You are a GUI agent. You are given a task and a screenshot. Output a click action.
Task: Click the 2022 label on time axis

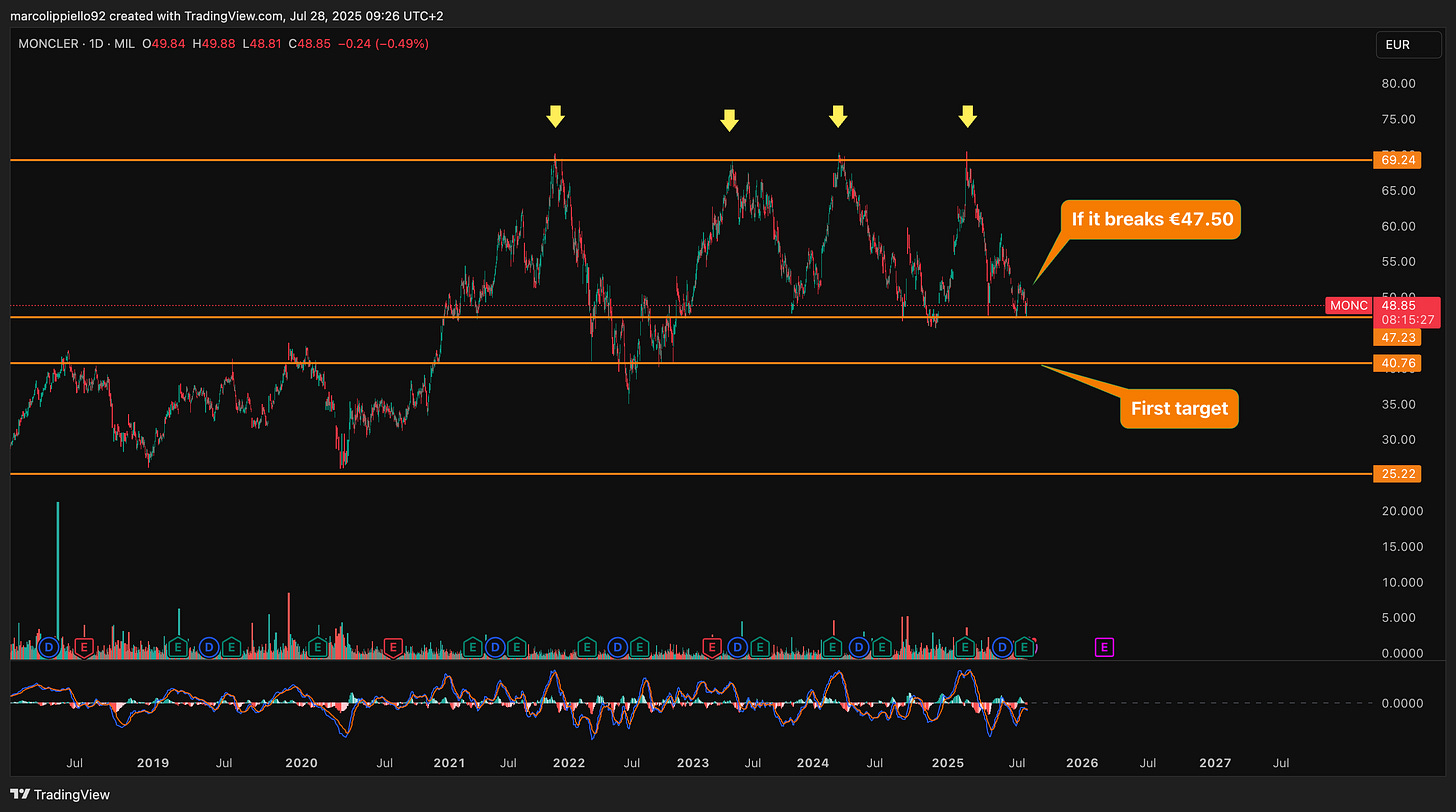point(569,762)
